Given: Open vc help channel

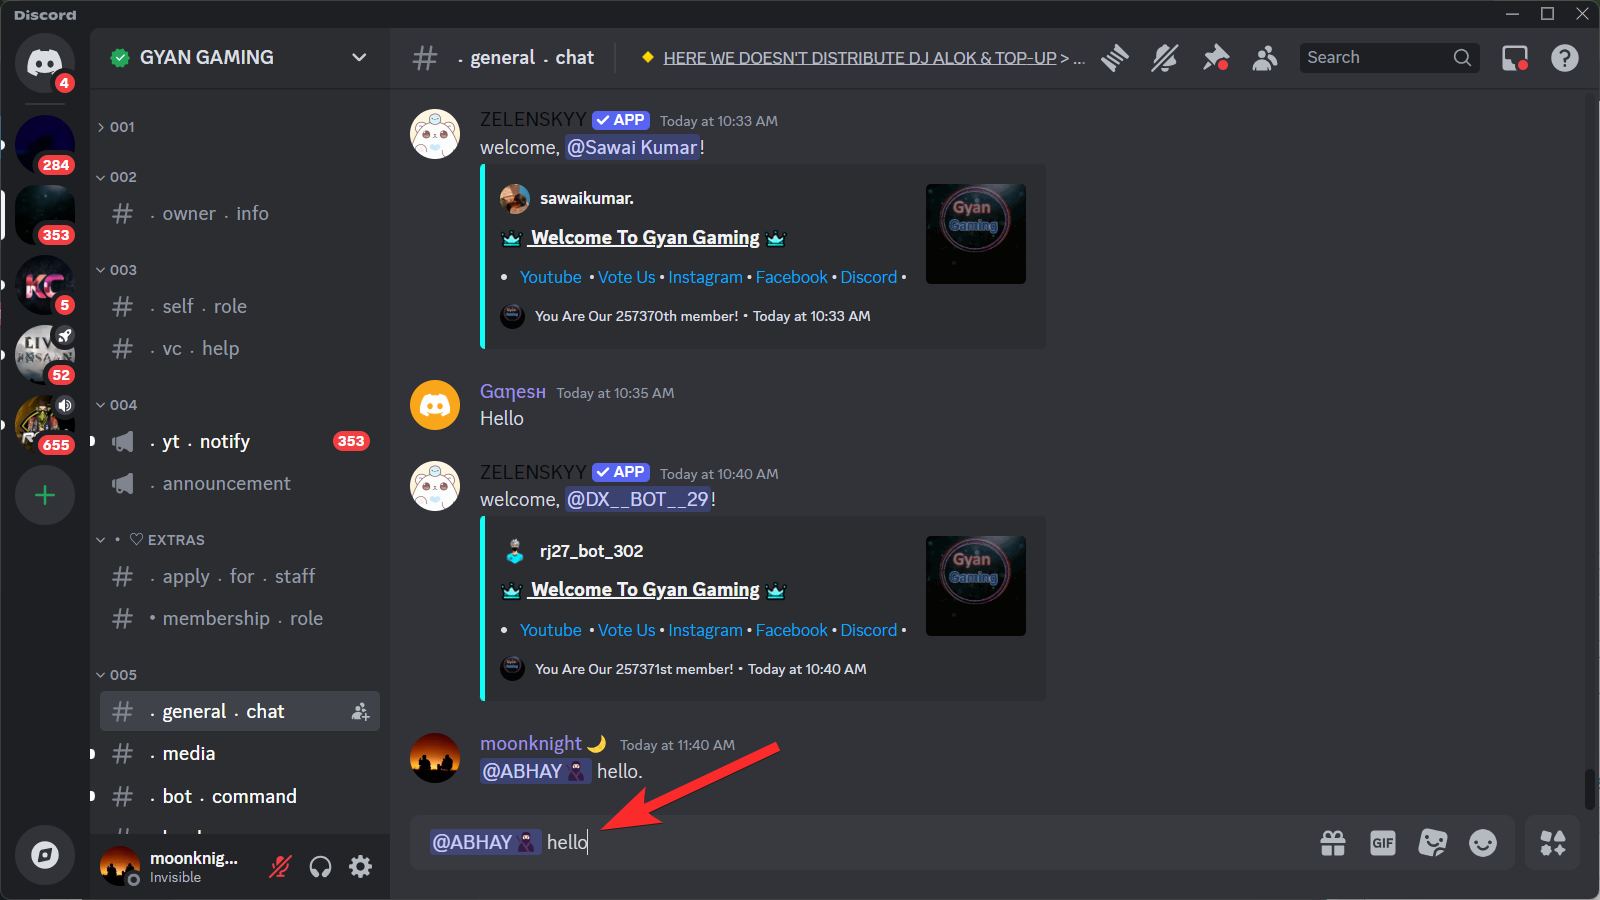Looking at the screenshot, I should [x=240, y=349].
